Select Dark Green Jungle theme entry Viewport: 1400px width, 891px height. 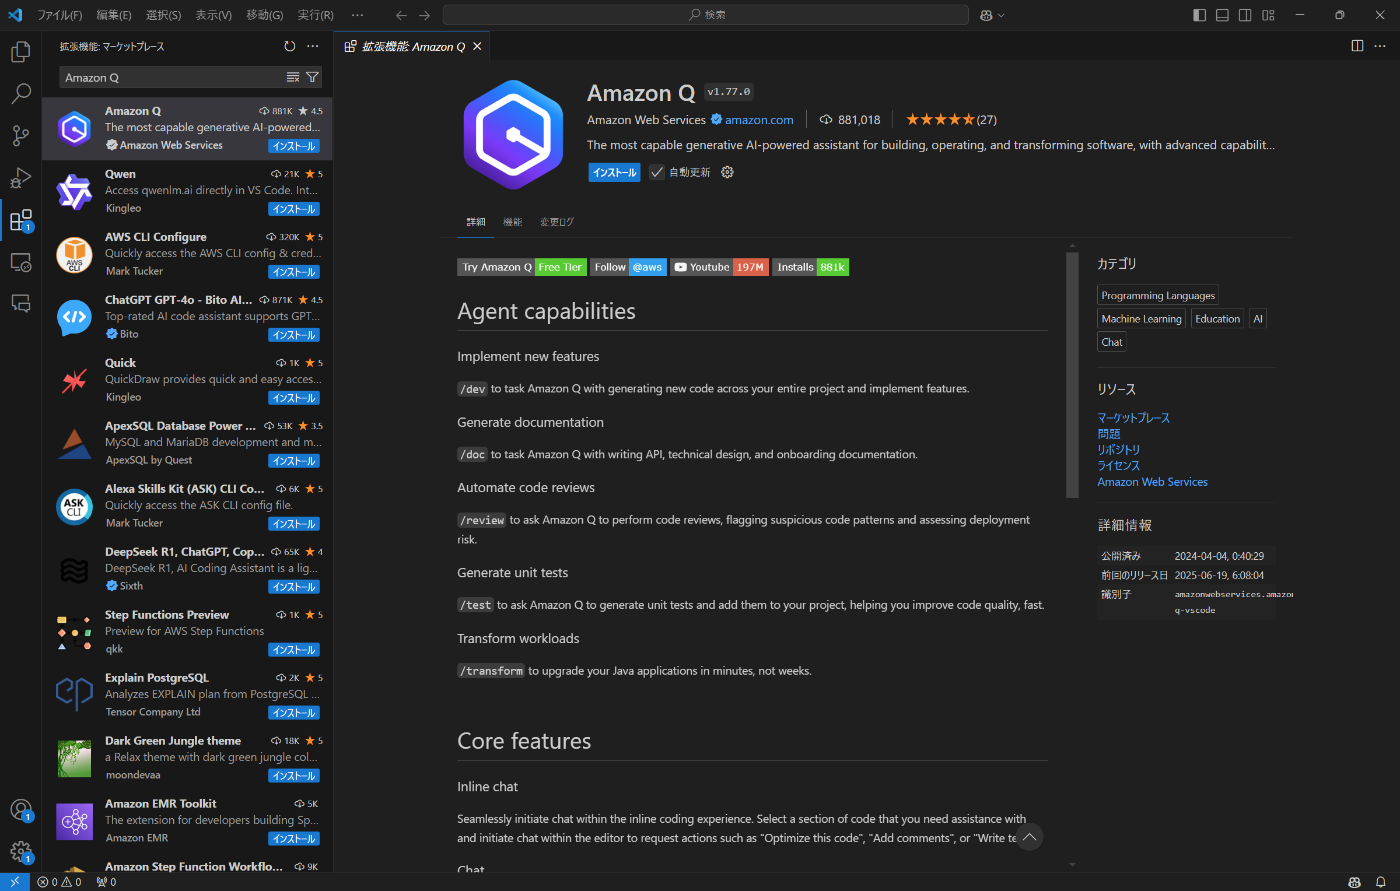[x=187, y=758]
